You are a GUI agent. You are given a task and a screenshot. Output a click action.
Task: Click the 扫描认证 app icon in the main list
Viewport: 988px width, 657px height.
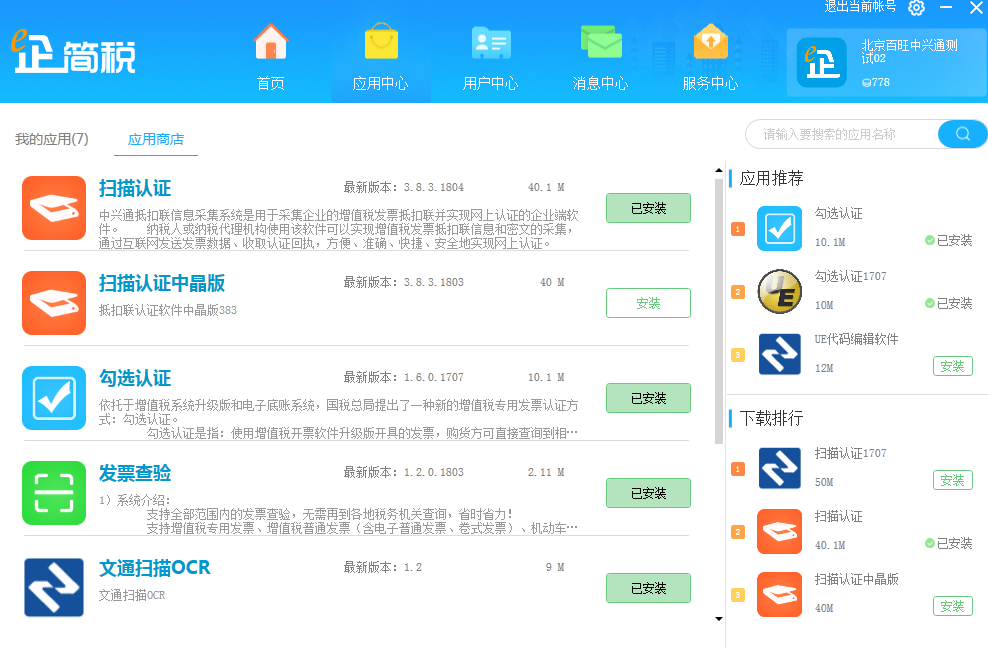point(54,208)
